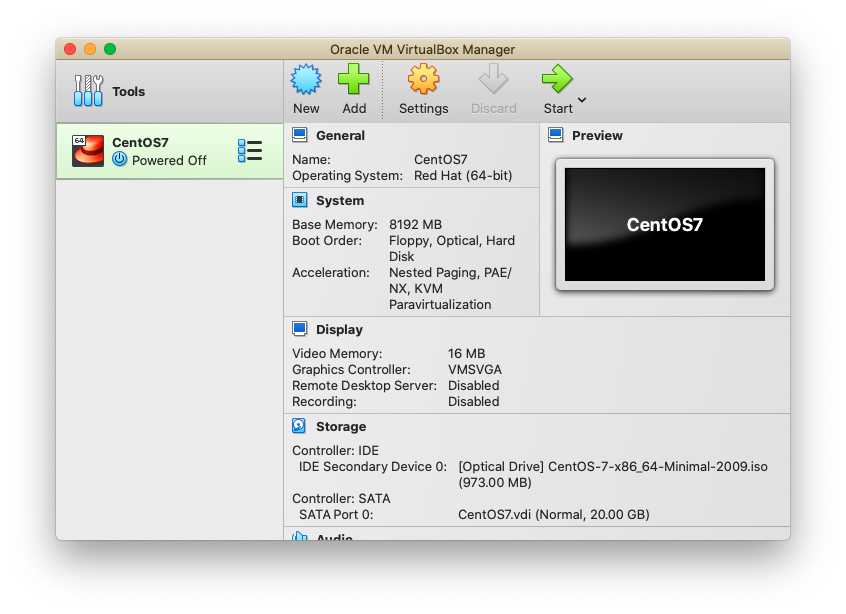Collapse the Preview section header
846x614 pixels.
click(x=597, y=136)
